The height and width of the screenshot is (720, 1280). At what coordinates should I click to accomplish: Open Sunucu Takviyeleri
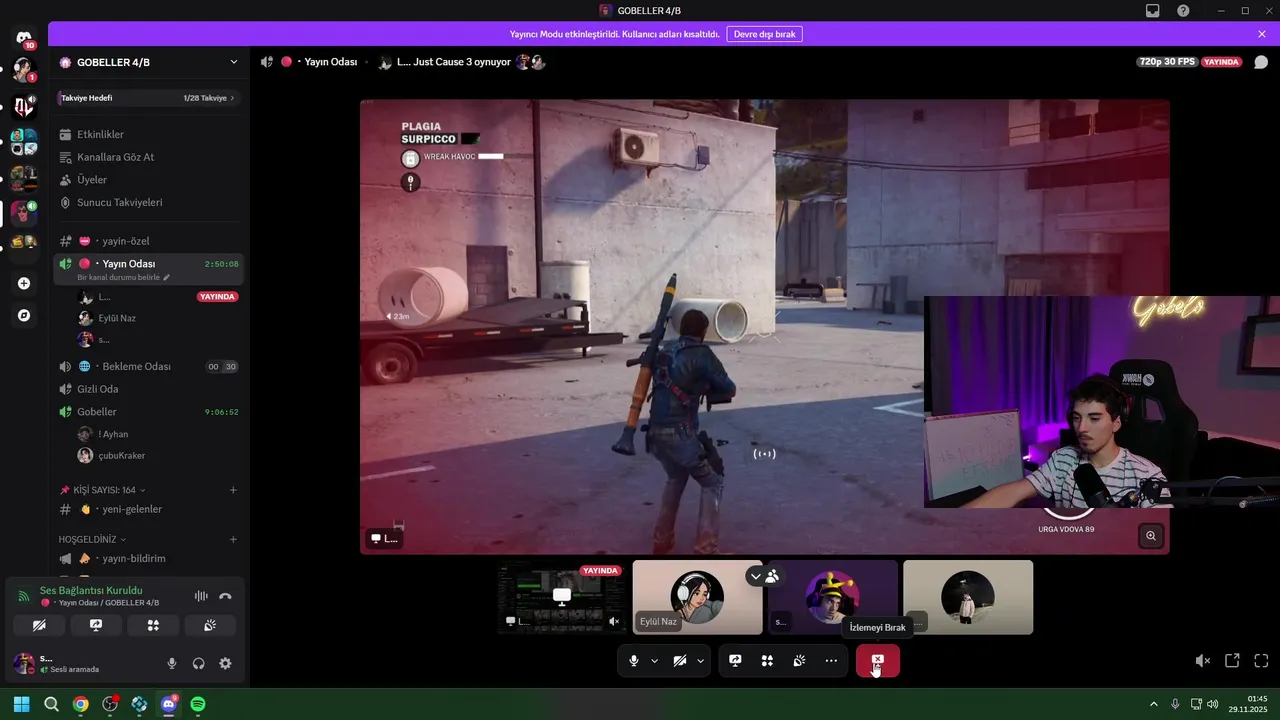click(x=148, y=202)
